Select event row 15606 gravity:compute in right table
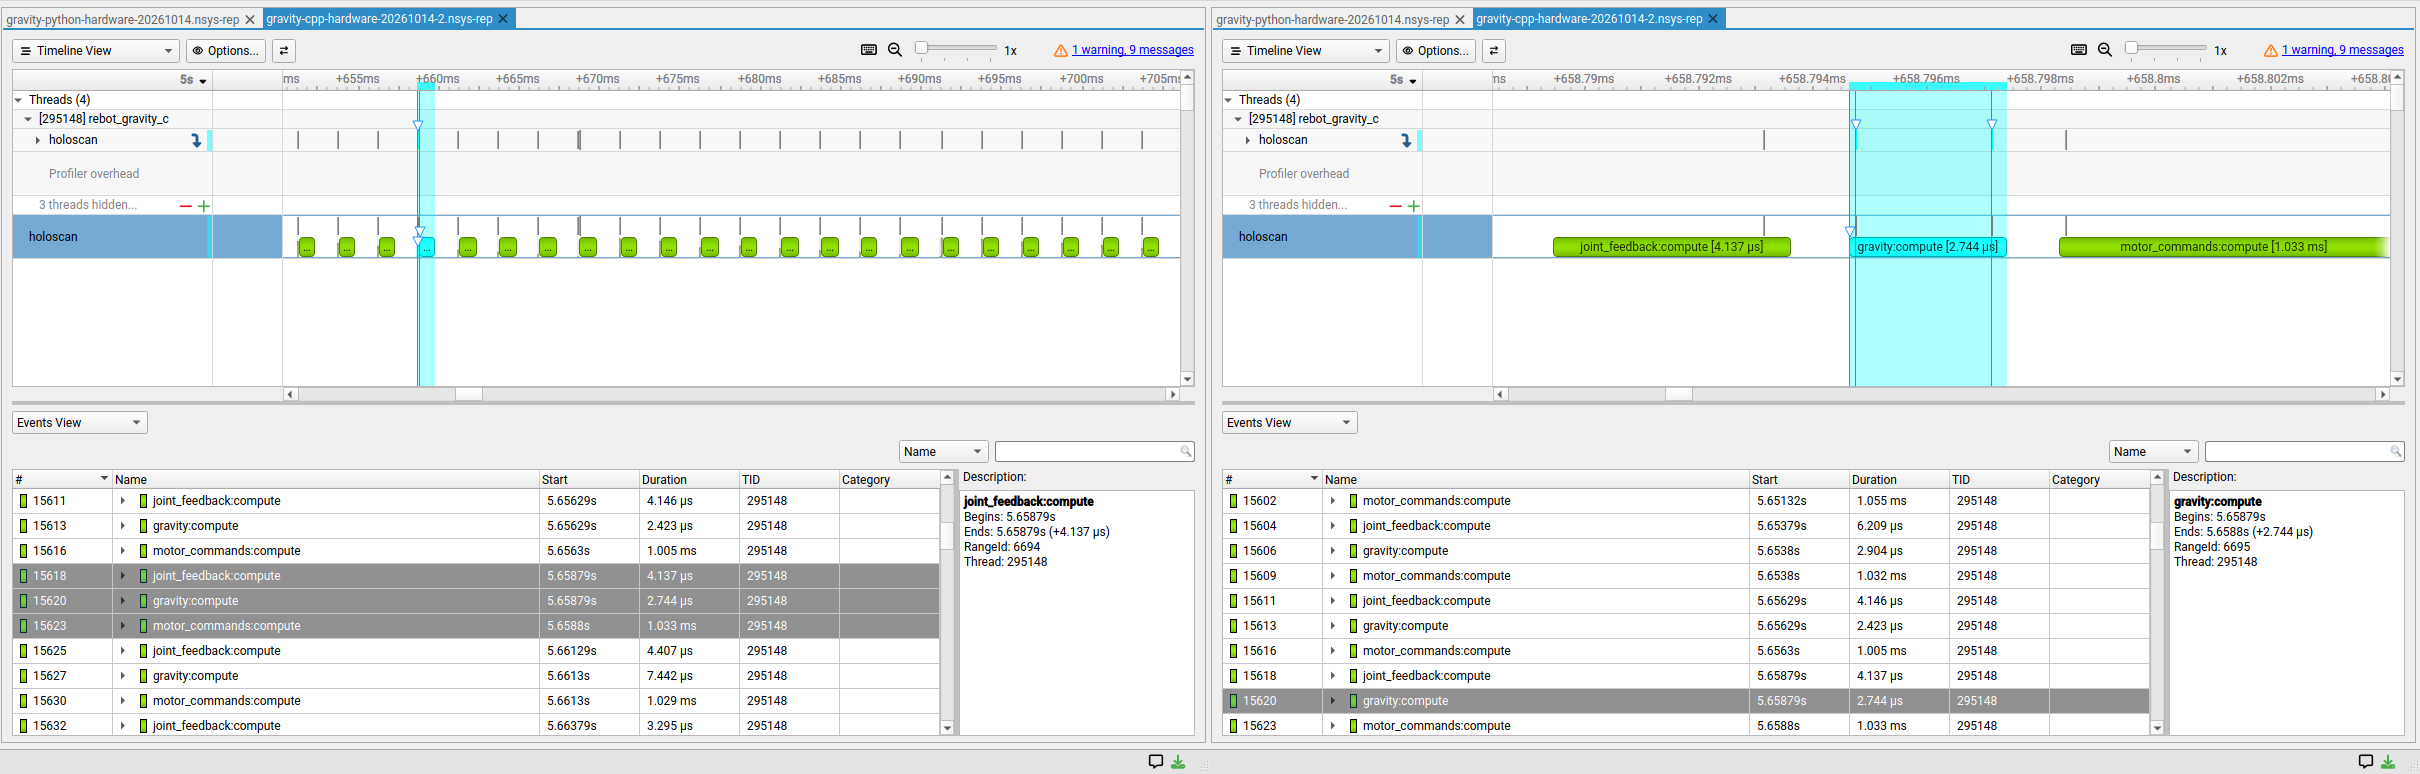The height and width of the screenshot is (774, 2420). 1685,551
